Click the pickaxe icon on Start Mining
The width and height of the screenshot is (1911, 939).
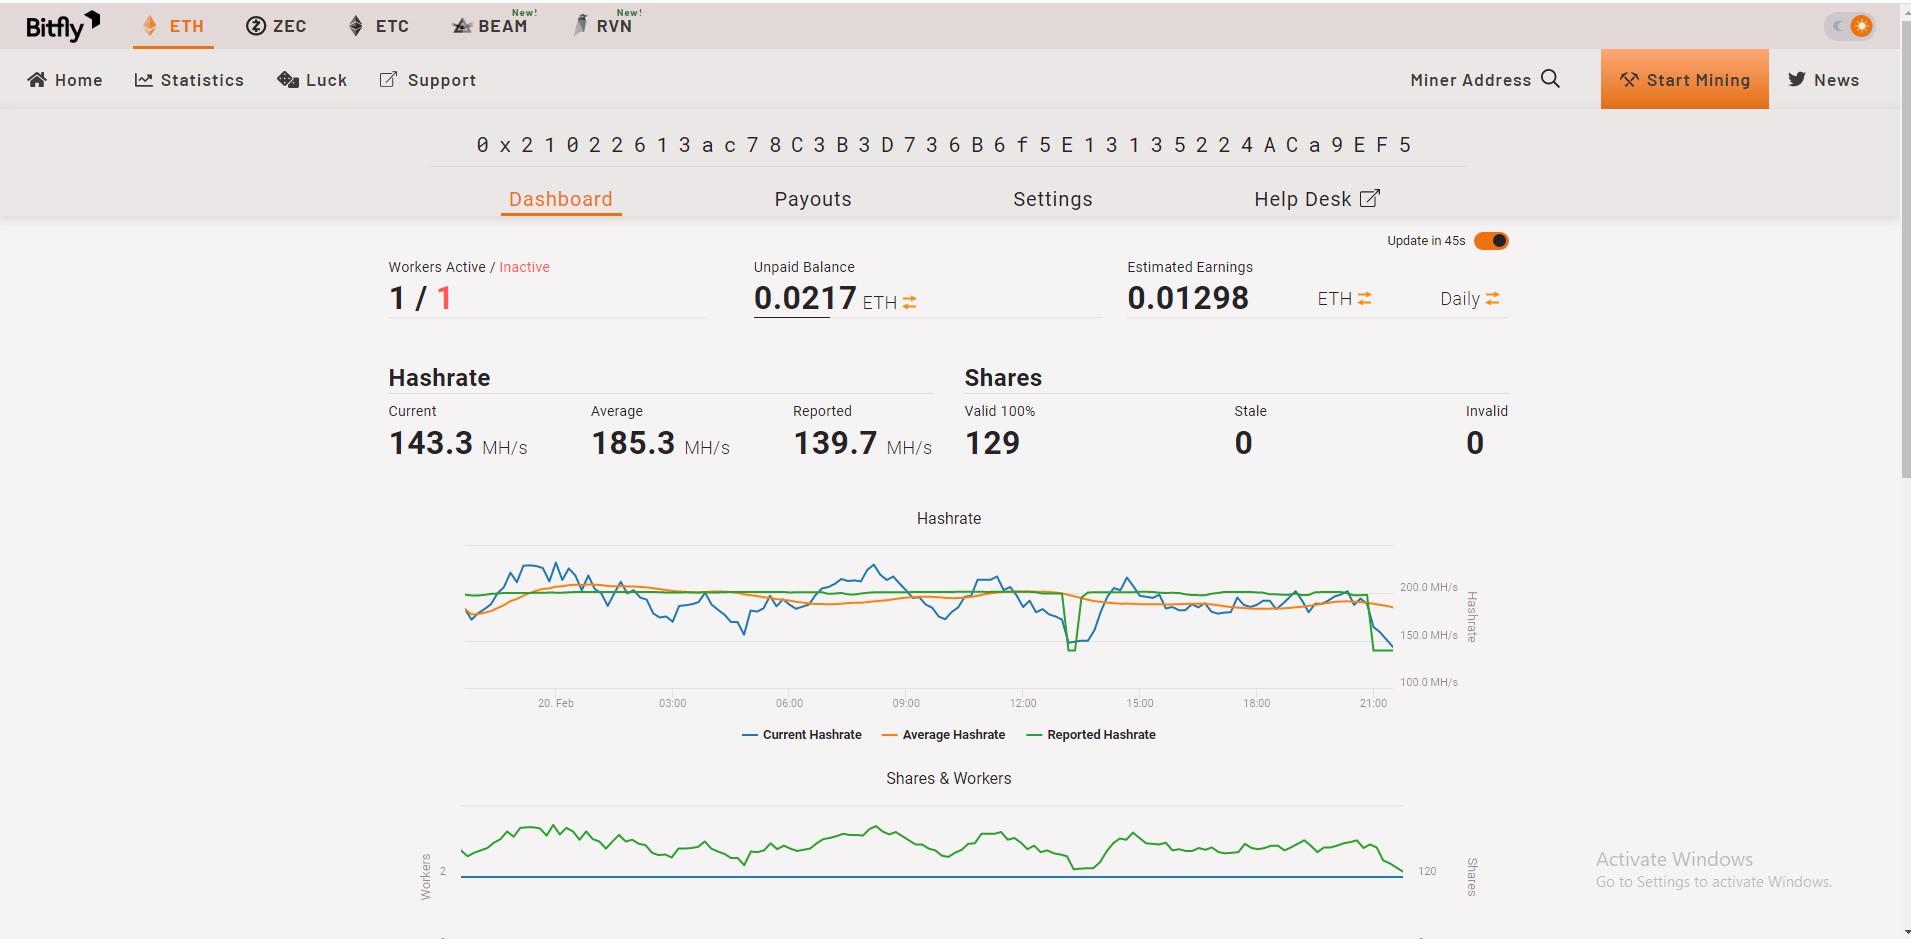[x=1629, y=79]
